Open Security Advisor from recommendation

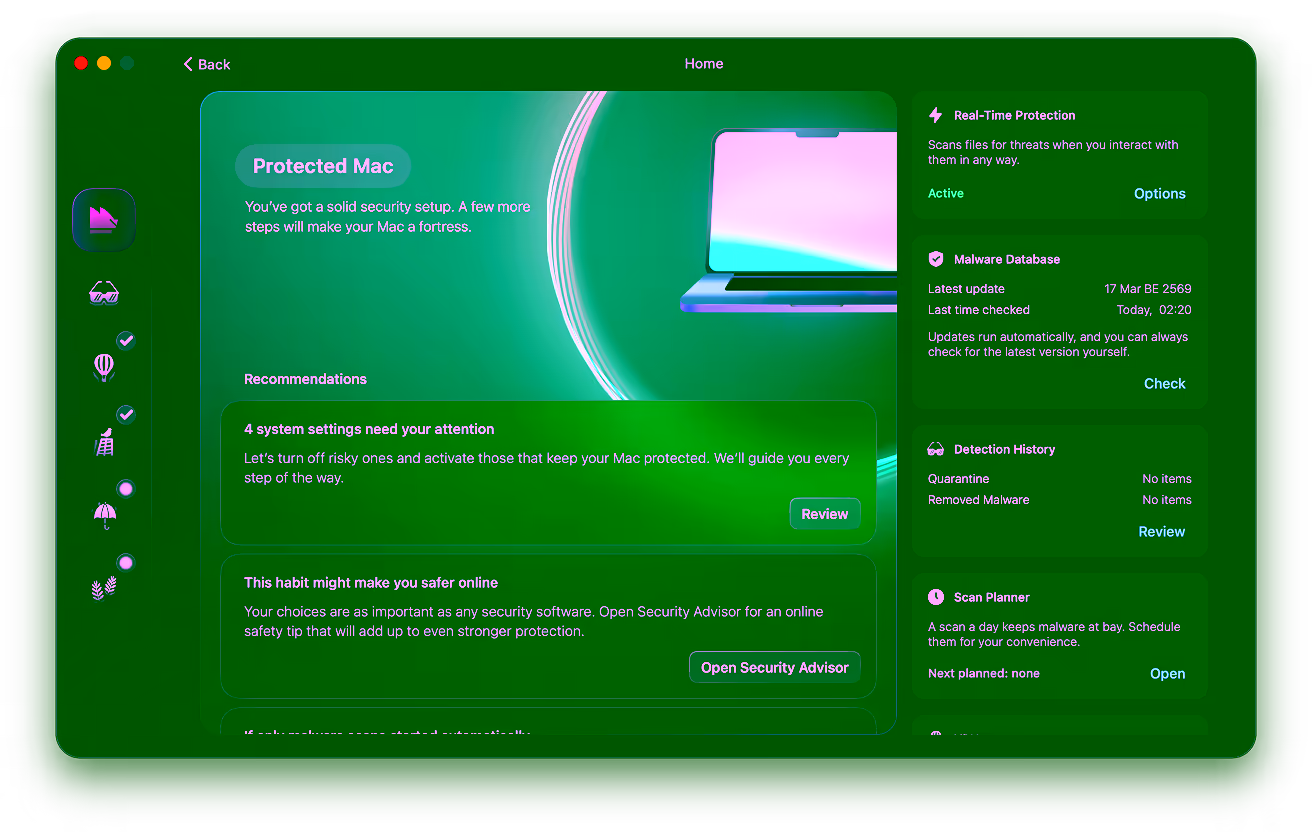tap(775, 667)
